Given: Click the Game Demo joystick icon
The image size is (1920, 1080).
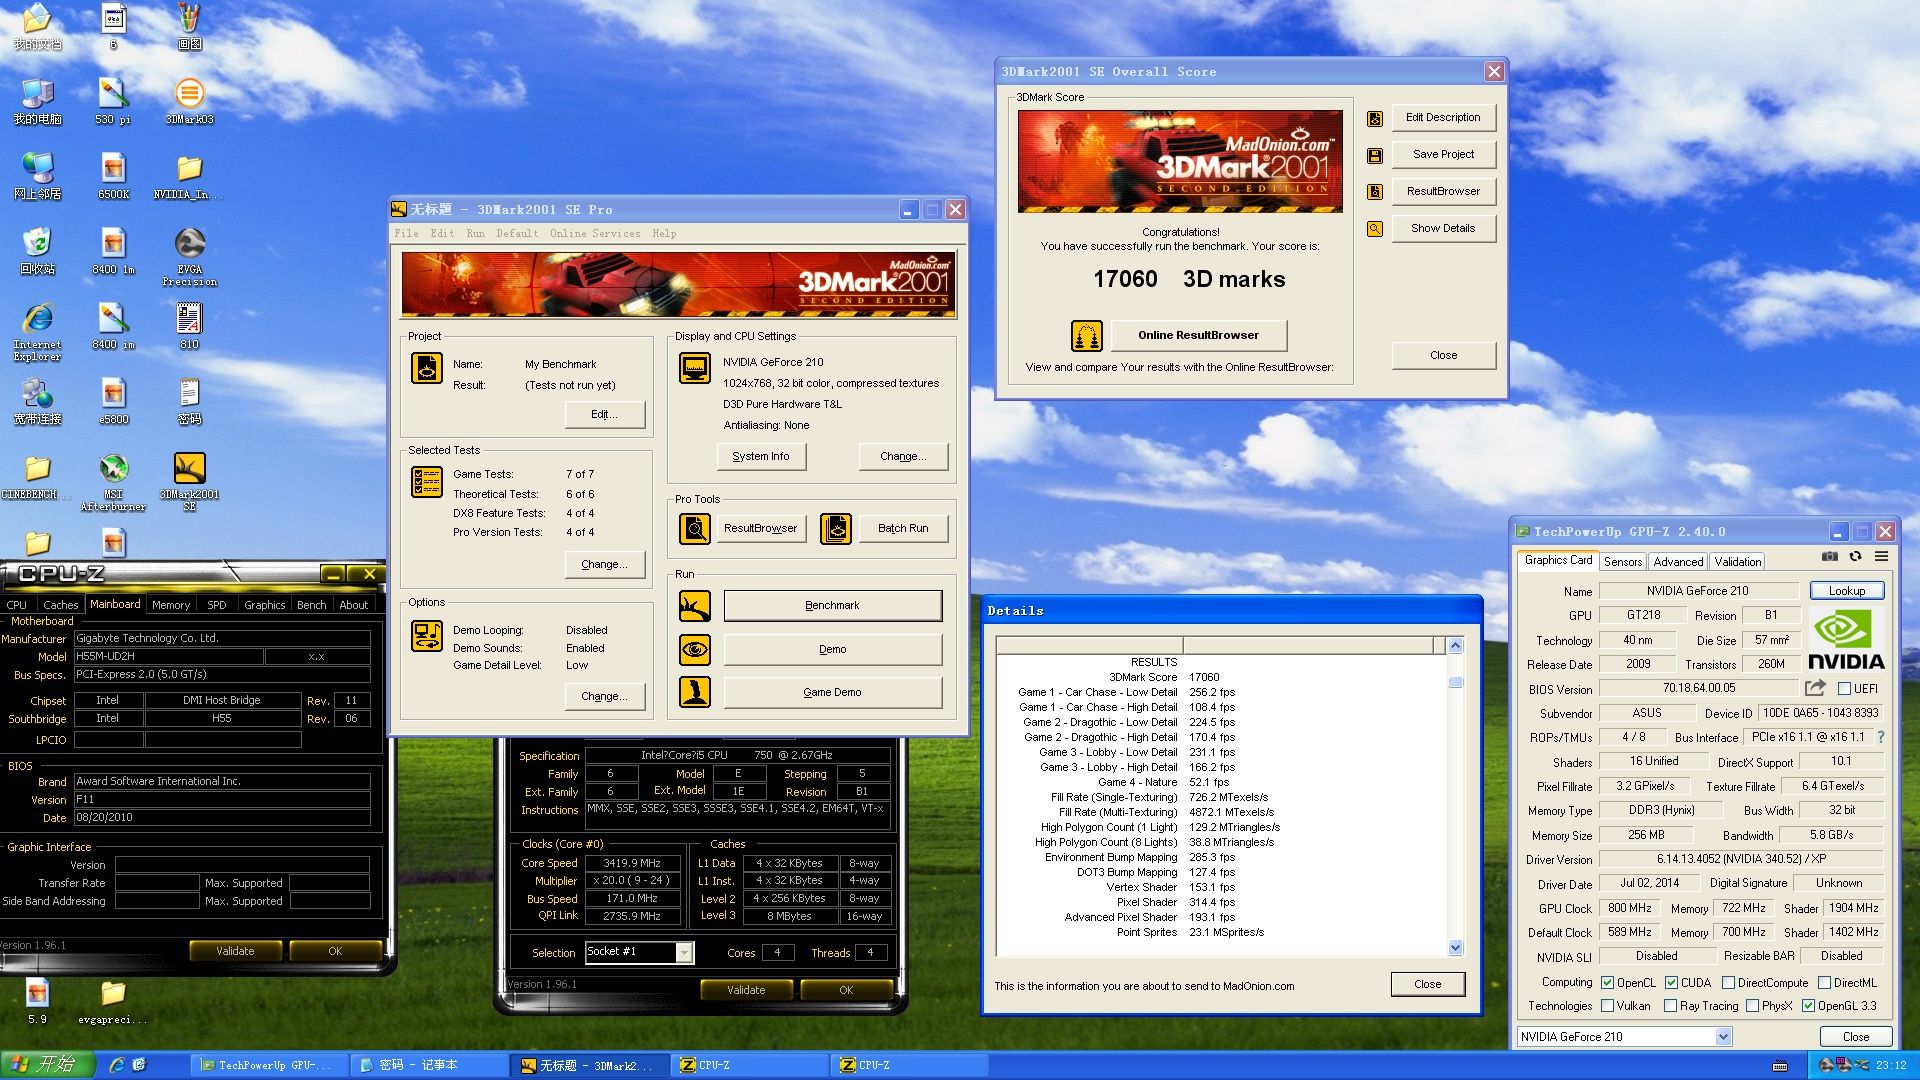Looking at the screenshot, I should 695,692.
